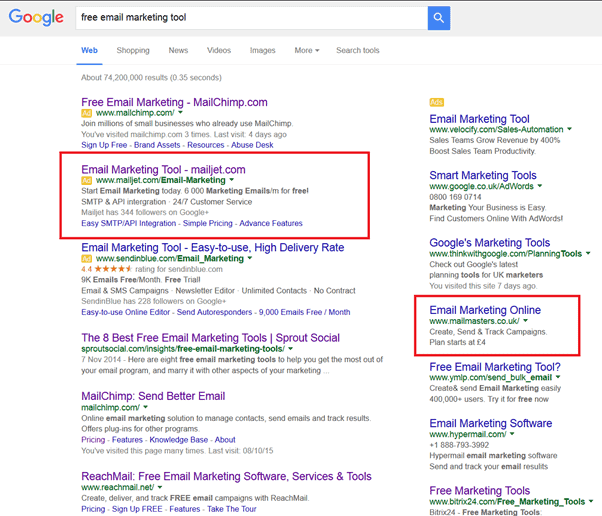Open Search tools options
Image resolution: width=602 pixels, height=516 pixels.
click(x=357, y=50)
